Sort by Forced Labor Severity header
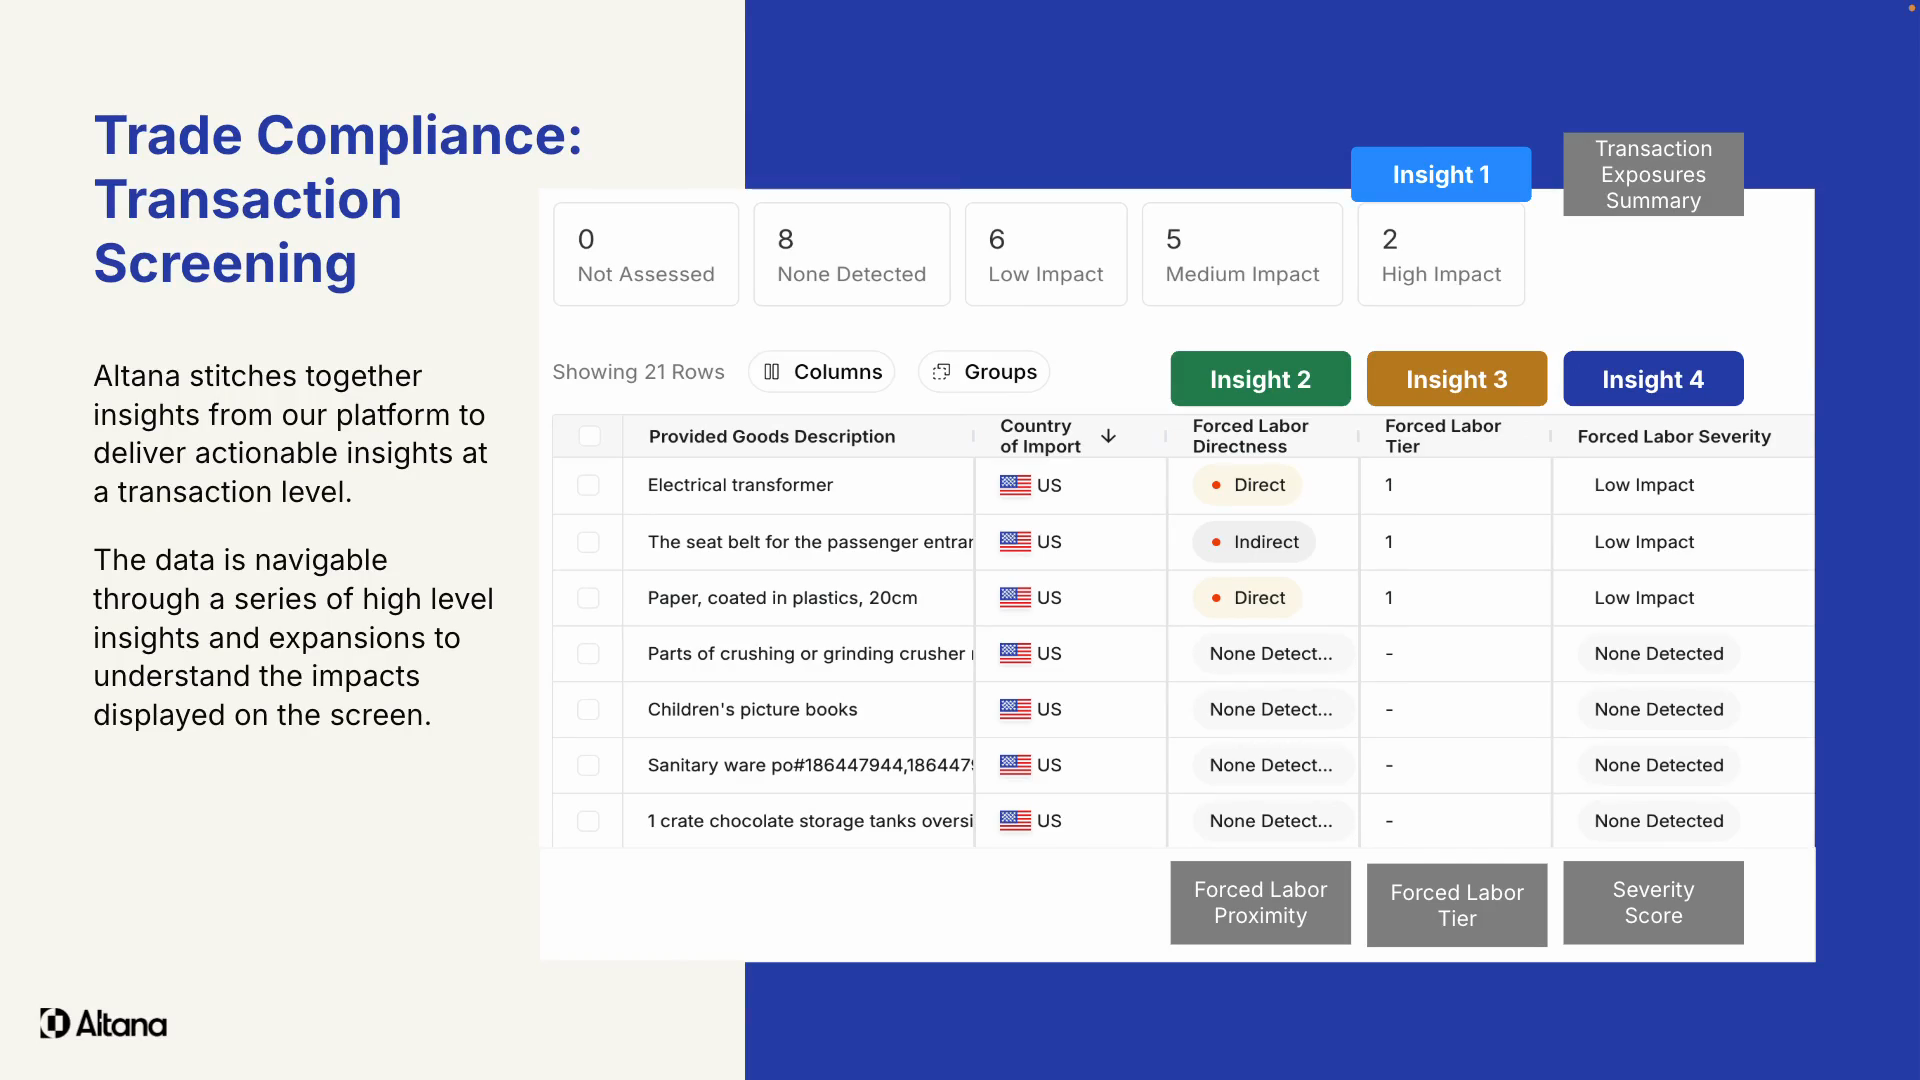This screenshot has width=1920, height=1080. pyautogui.click(x=1673, y=436)
